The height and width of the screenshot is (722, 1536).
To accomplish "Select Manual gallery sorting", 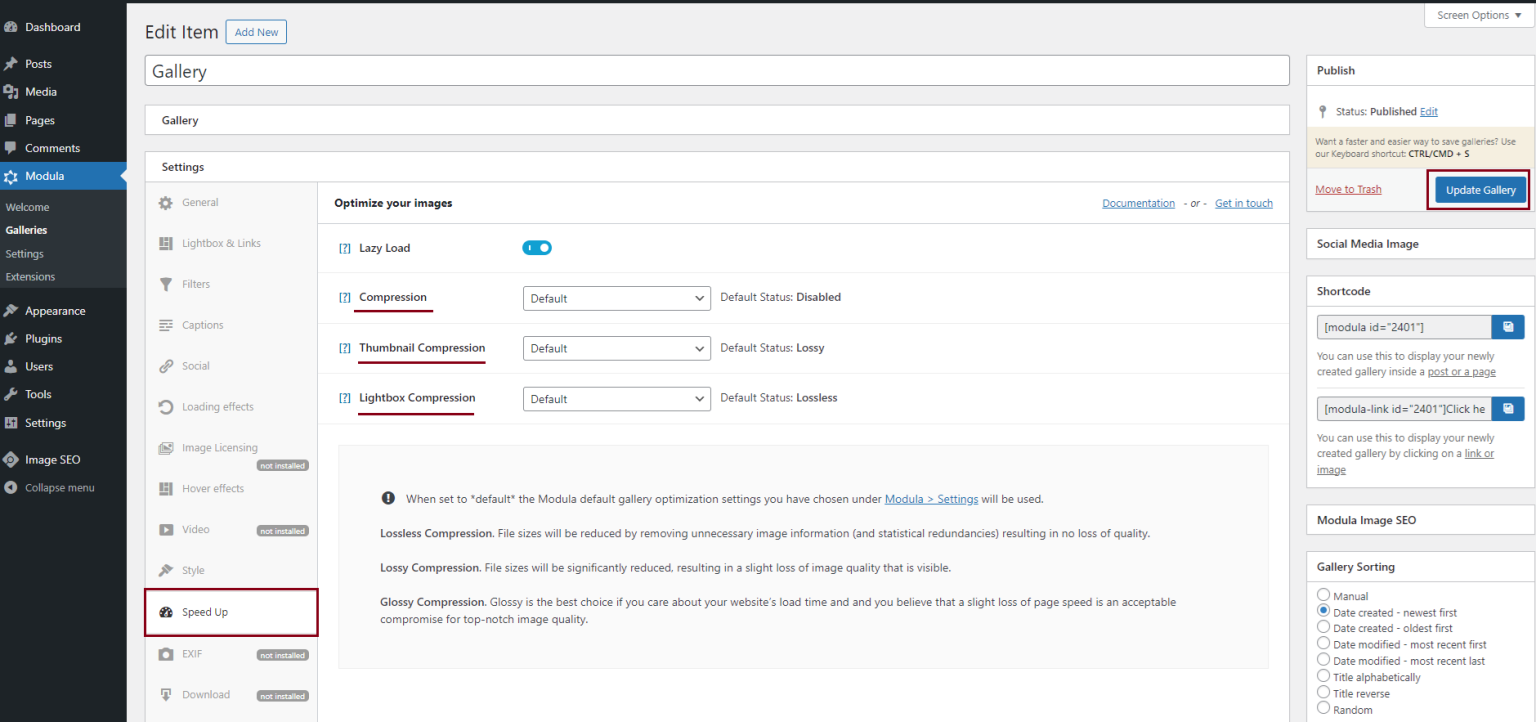I will click(x=1323, y=595).
